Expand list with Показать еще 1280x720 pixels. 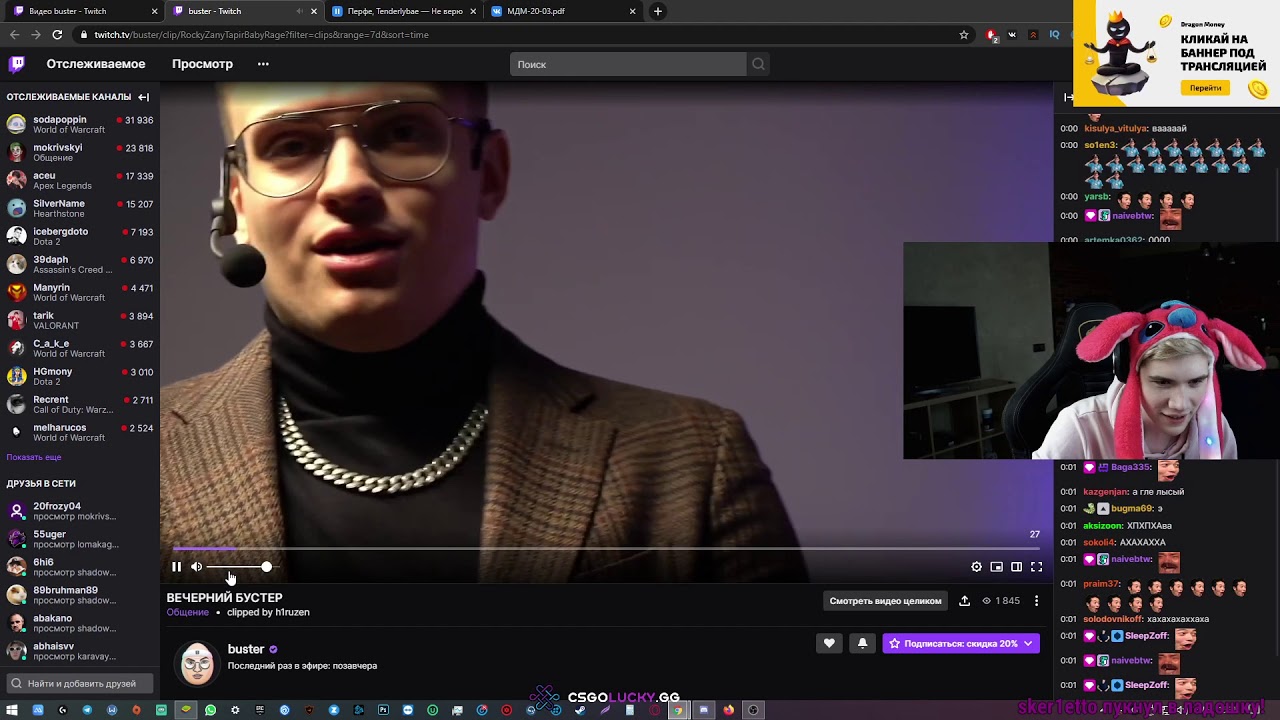click(x=34, y=457)
